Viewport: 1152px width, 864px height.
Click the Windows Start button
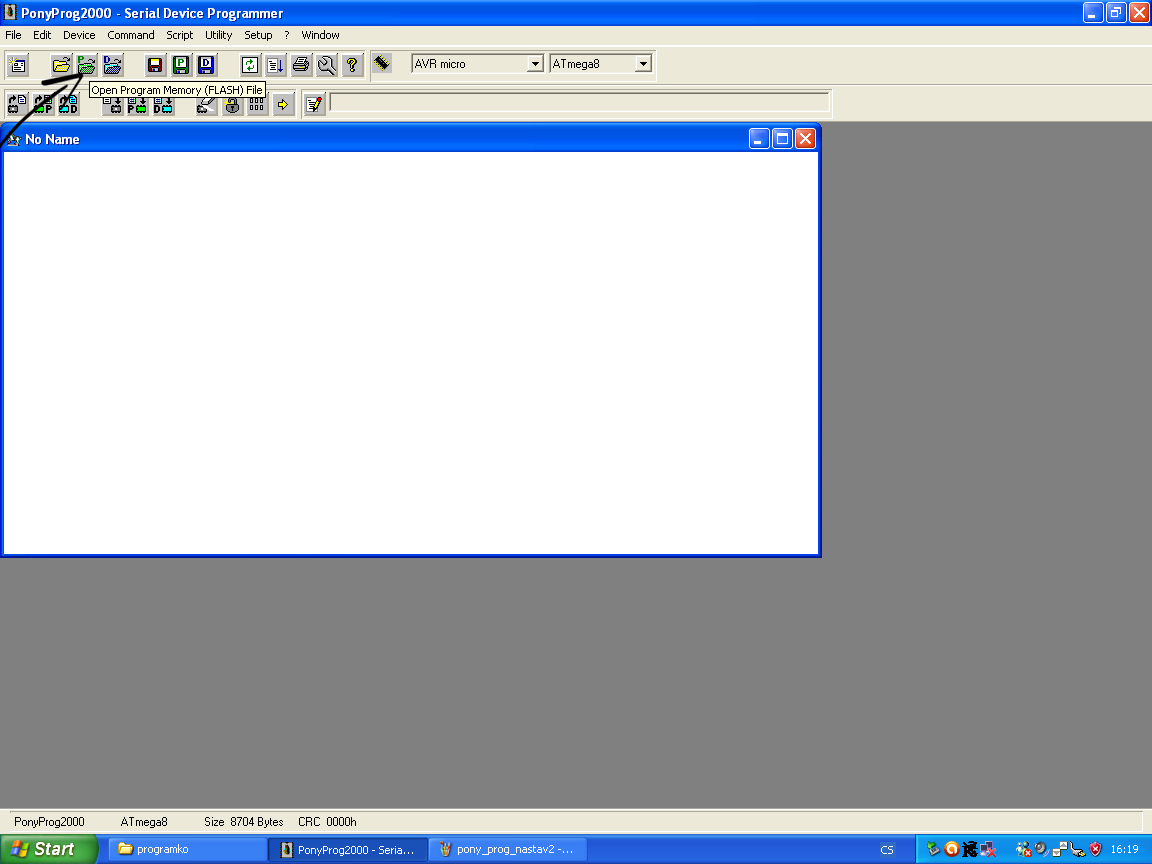coord(48,849)
